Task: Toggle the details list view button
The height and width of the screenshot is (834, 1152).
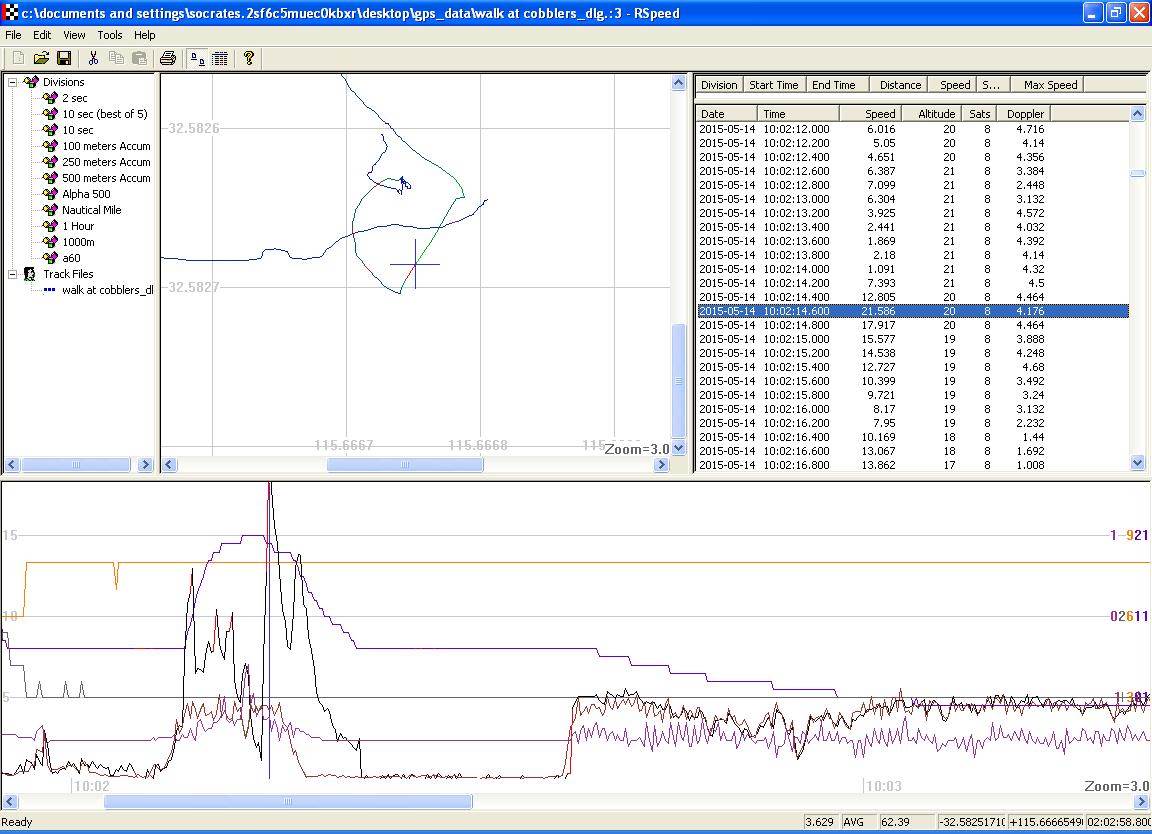Action: (220, 59)
